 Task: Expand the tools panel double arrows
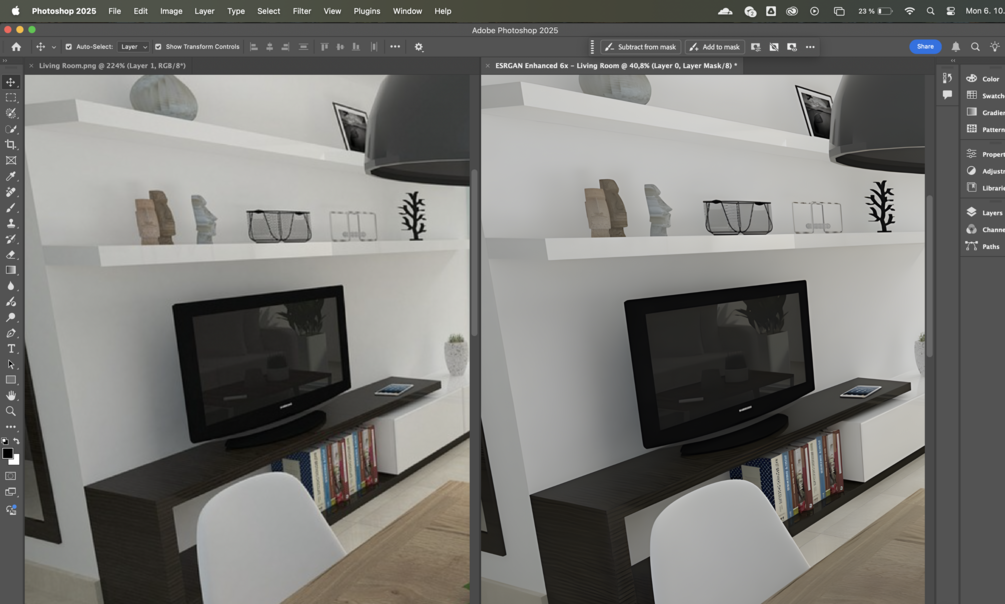click(4, 61)
